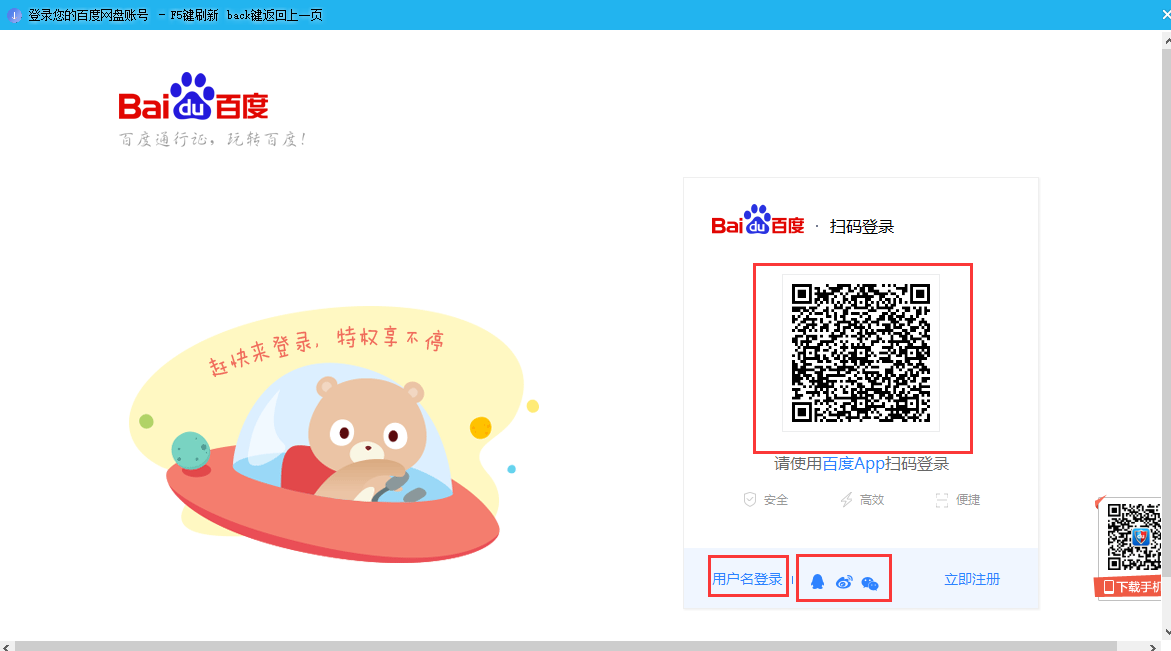This screenshot has width=1171, height=651.
Task: Click the 百度通行证 slogan text
Action: coord(213,139)
